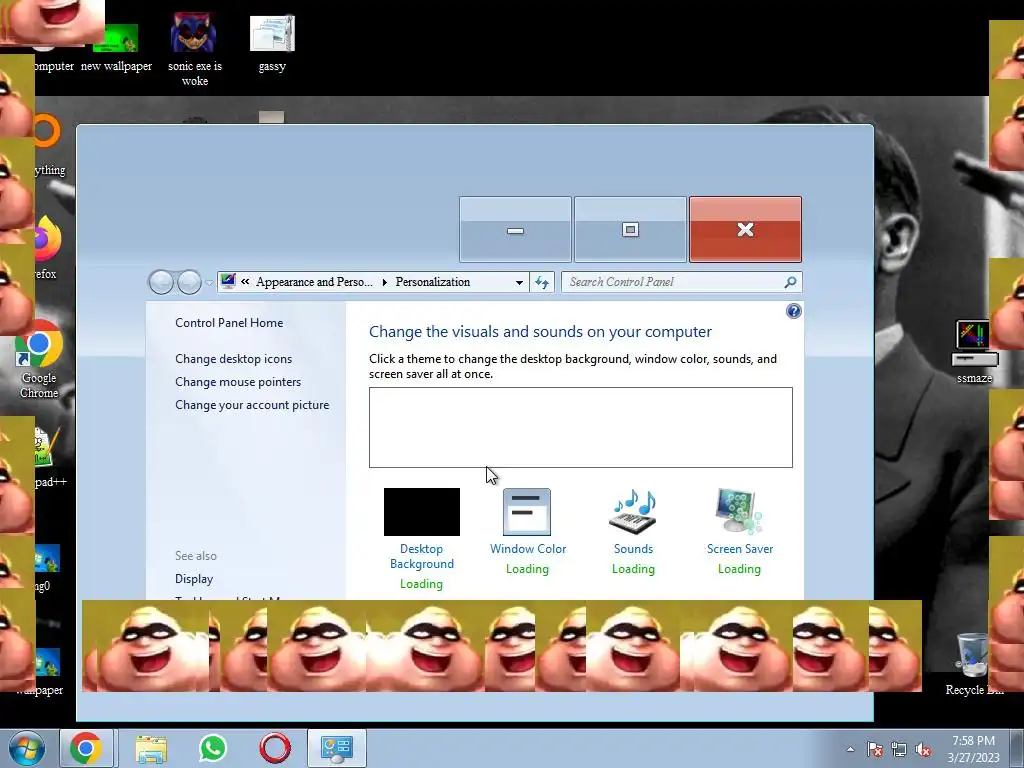Click the Sounds link text
1024x768 pixels.
coord(633,549)
